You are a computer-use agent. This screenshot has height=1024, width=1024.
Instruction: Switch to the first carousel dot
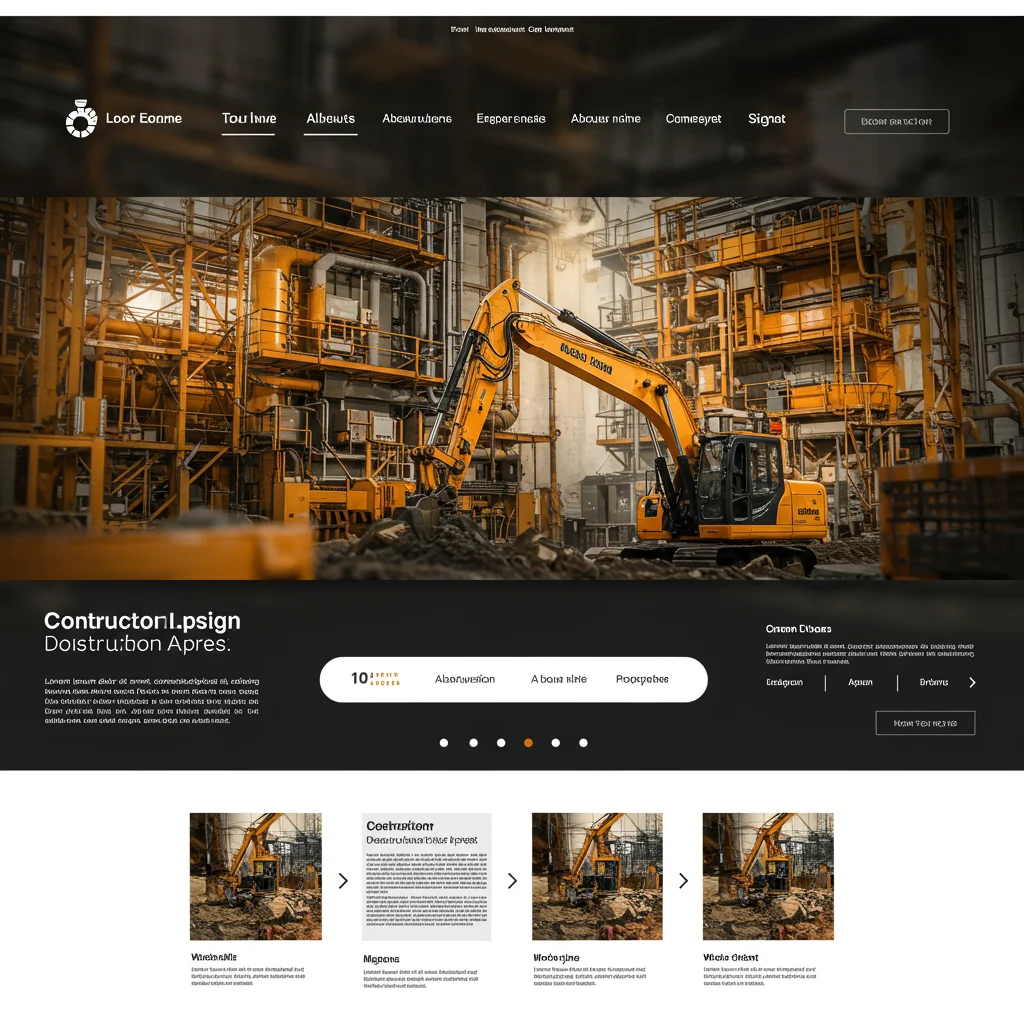coord(444,743)
